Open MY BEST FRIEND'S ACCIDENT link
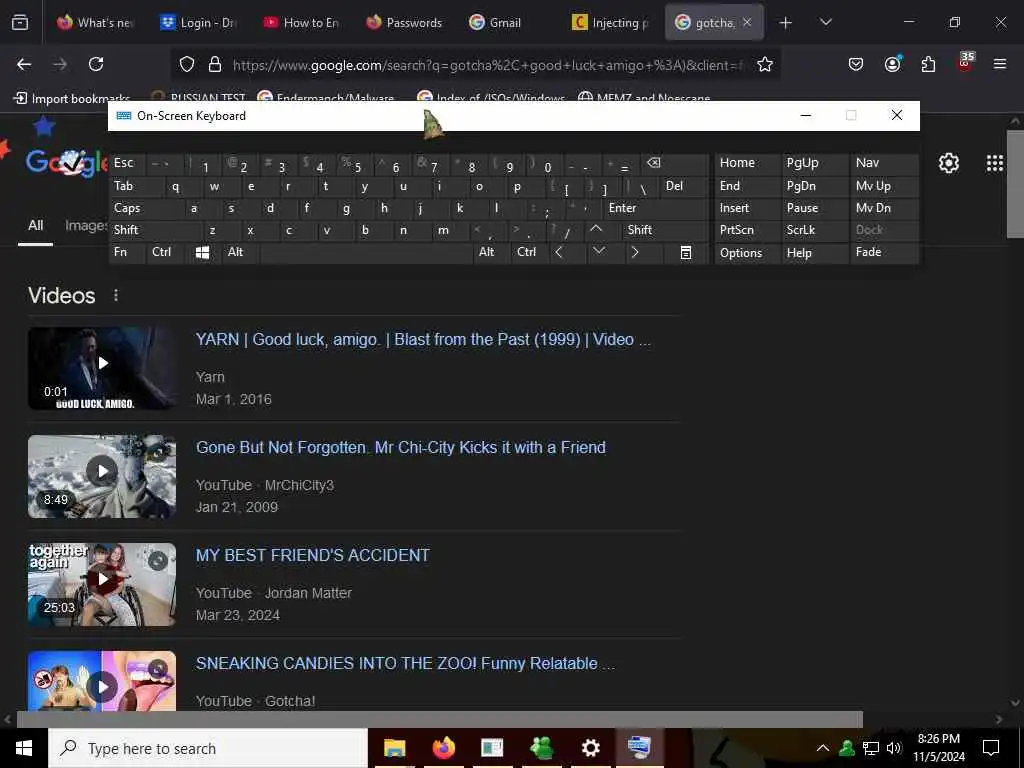Screen dimensions: 1024x768 pyautogui.click(x=313, y=555)
